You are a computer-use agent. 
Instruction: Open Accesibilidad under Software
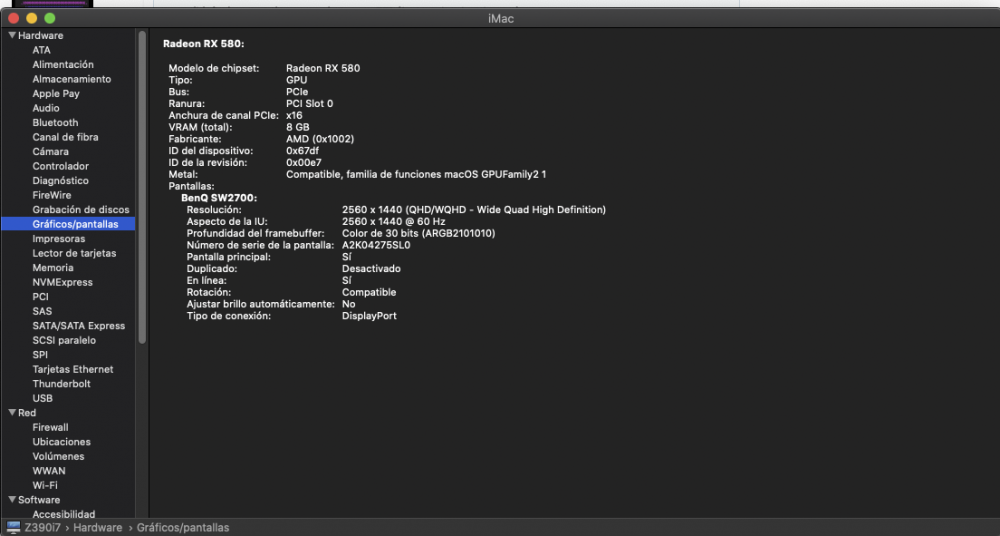(64, 514)
